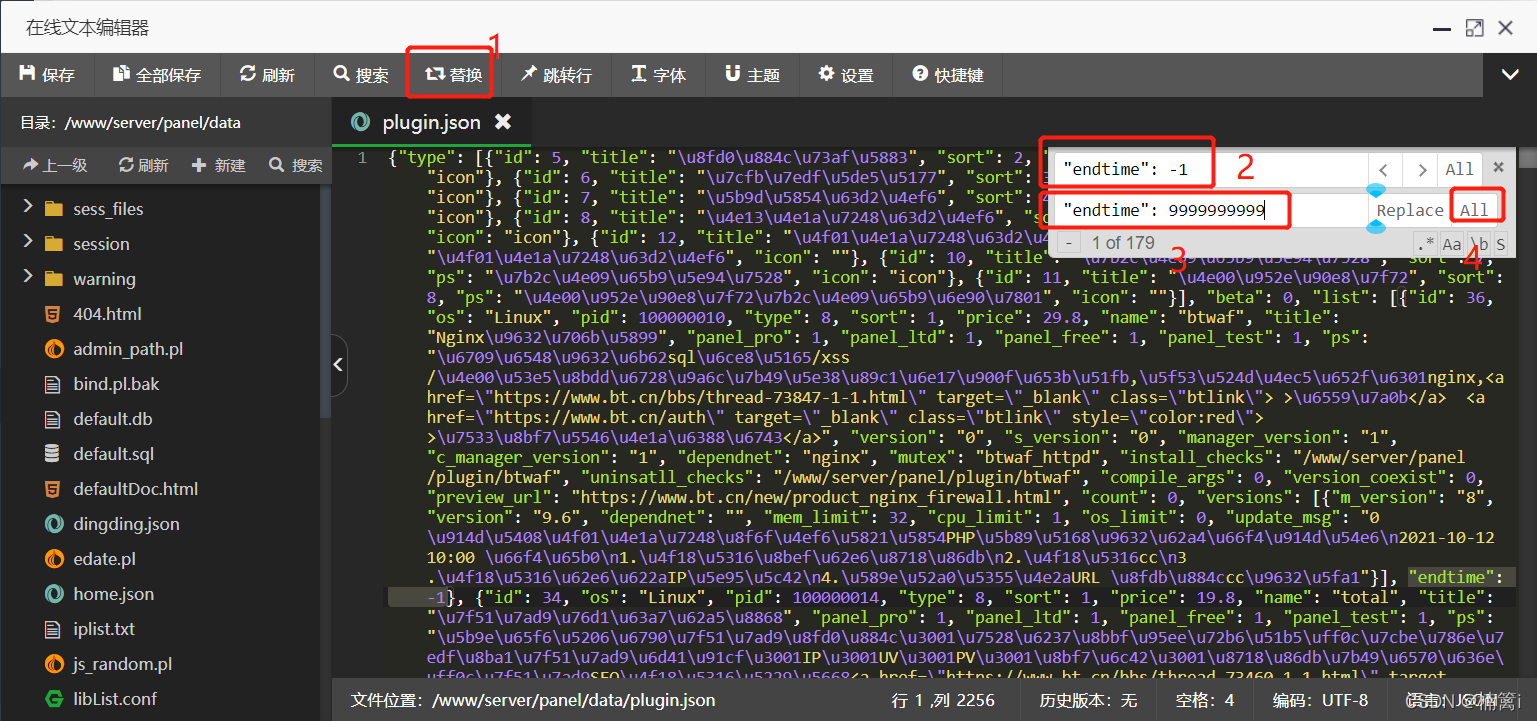Viewport: 1537px width, 721px height.
Task: Collapse the sidebar with the arrow handle
Action: (x=339, y=364)
